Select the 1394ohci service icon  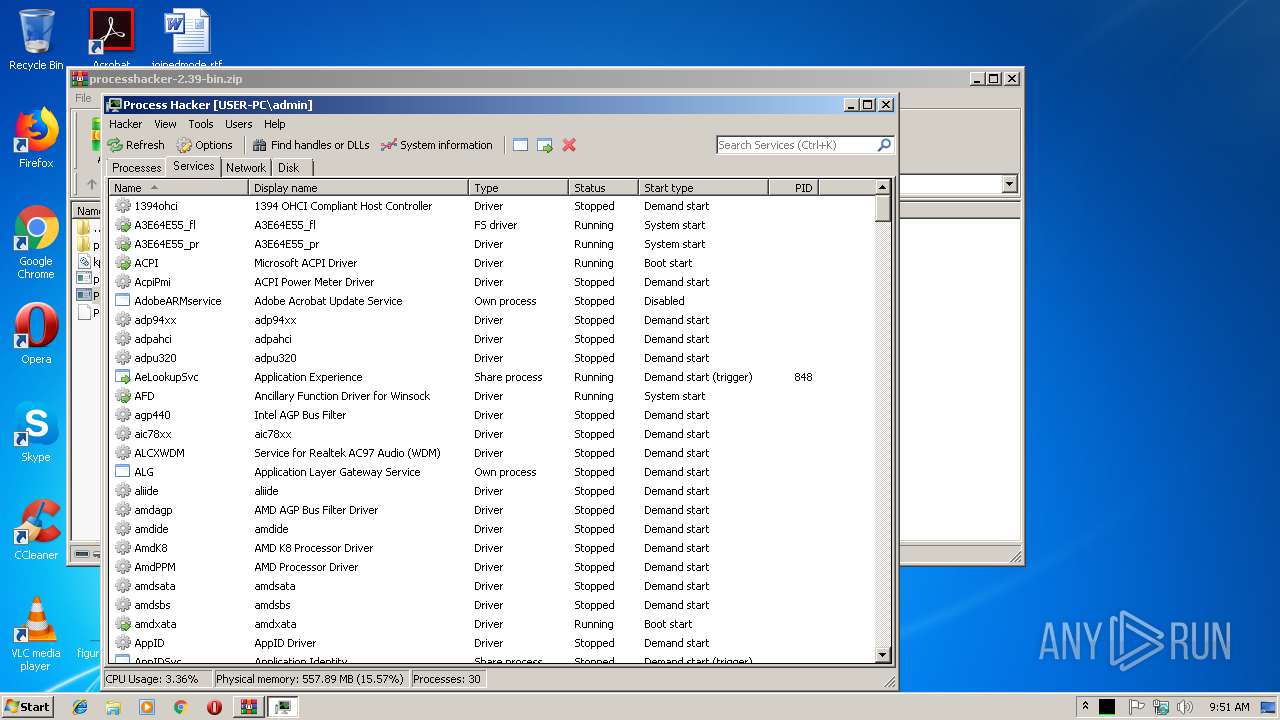(123, 206)
